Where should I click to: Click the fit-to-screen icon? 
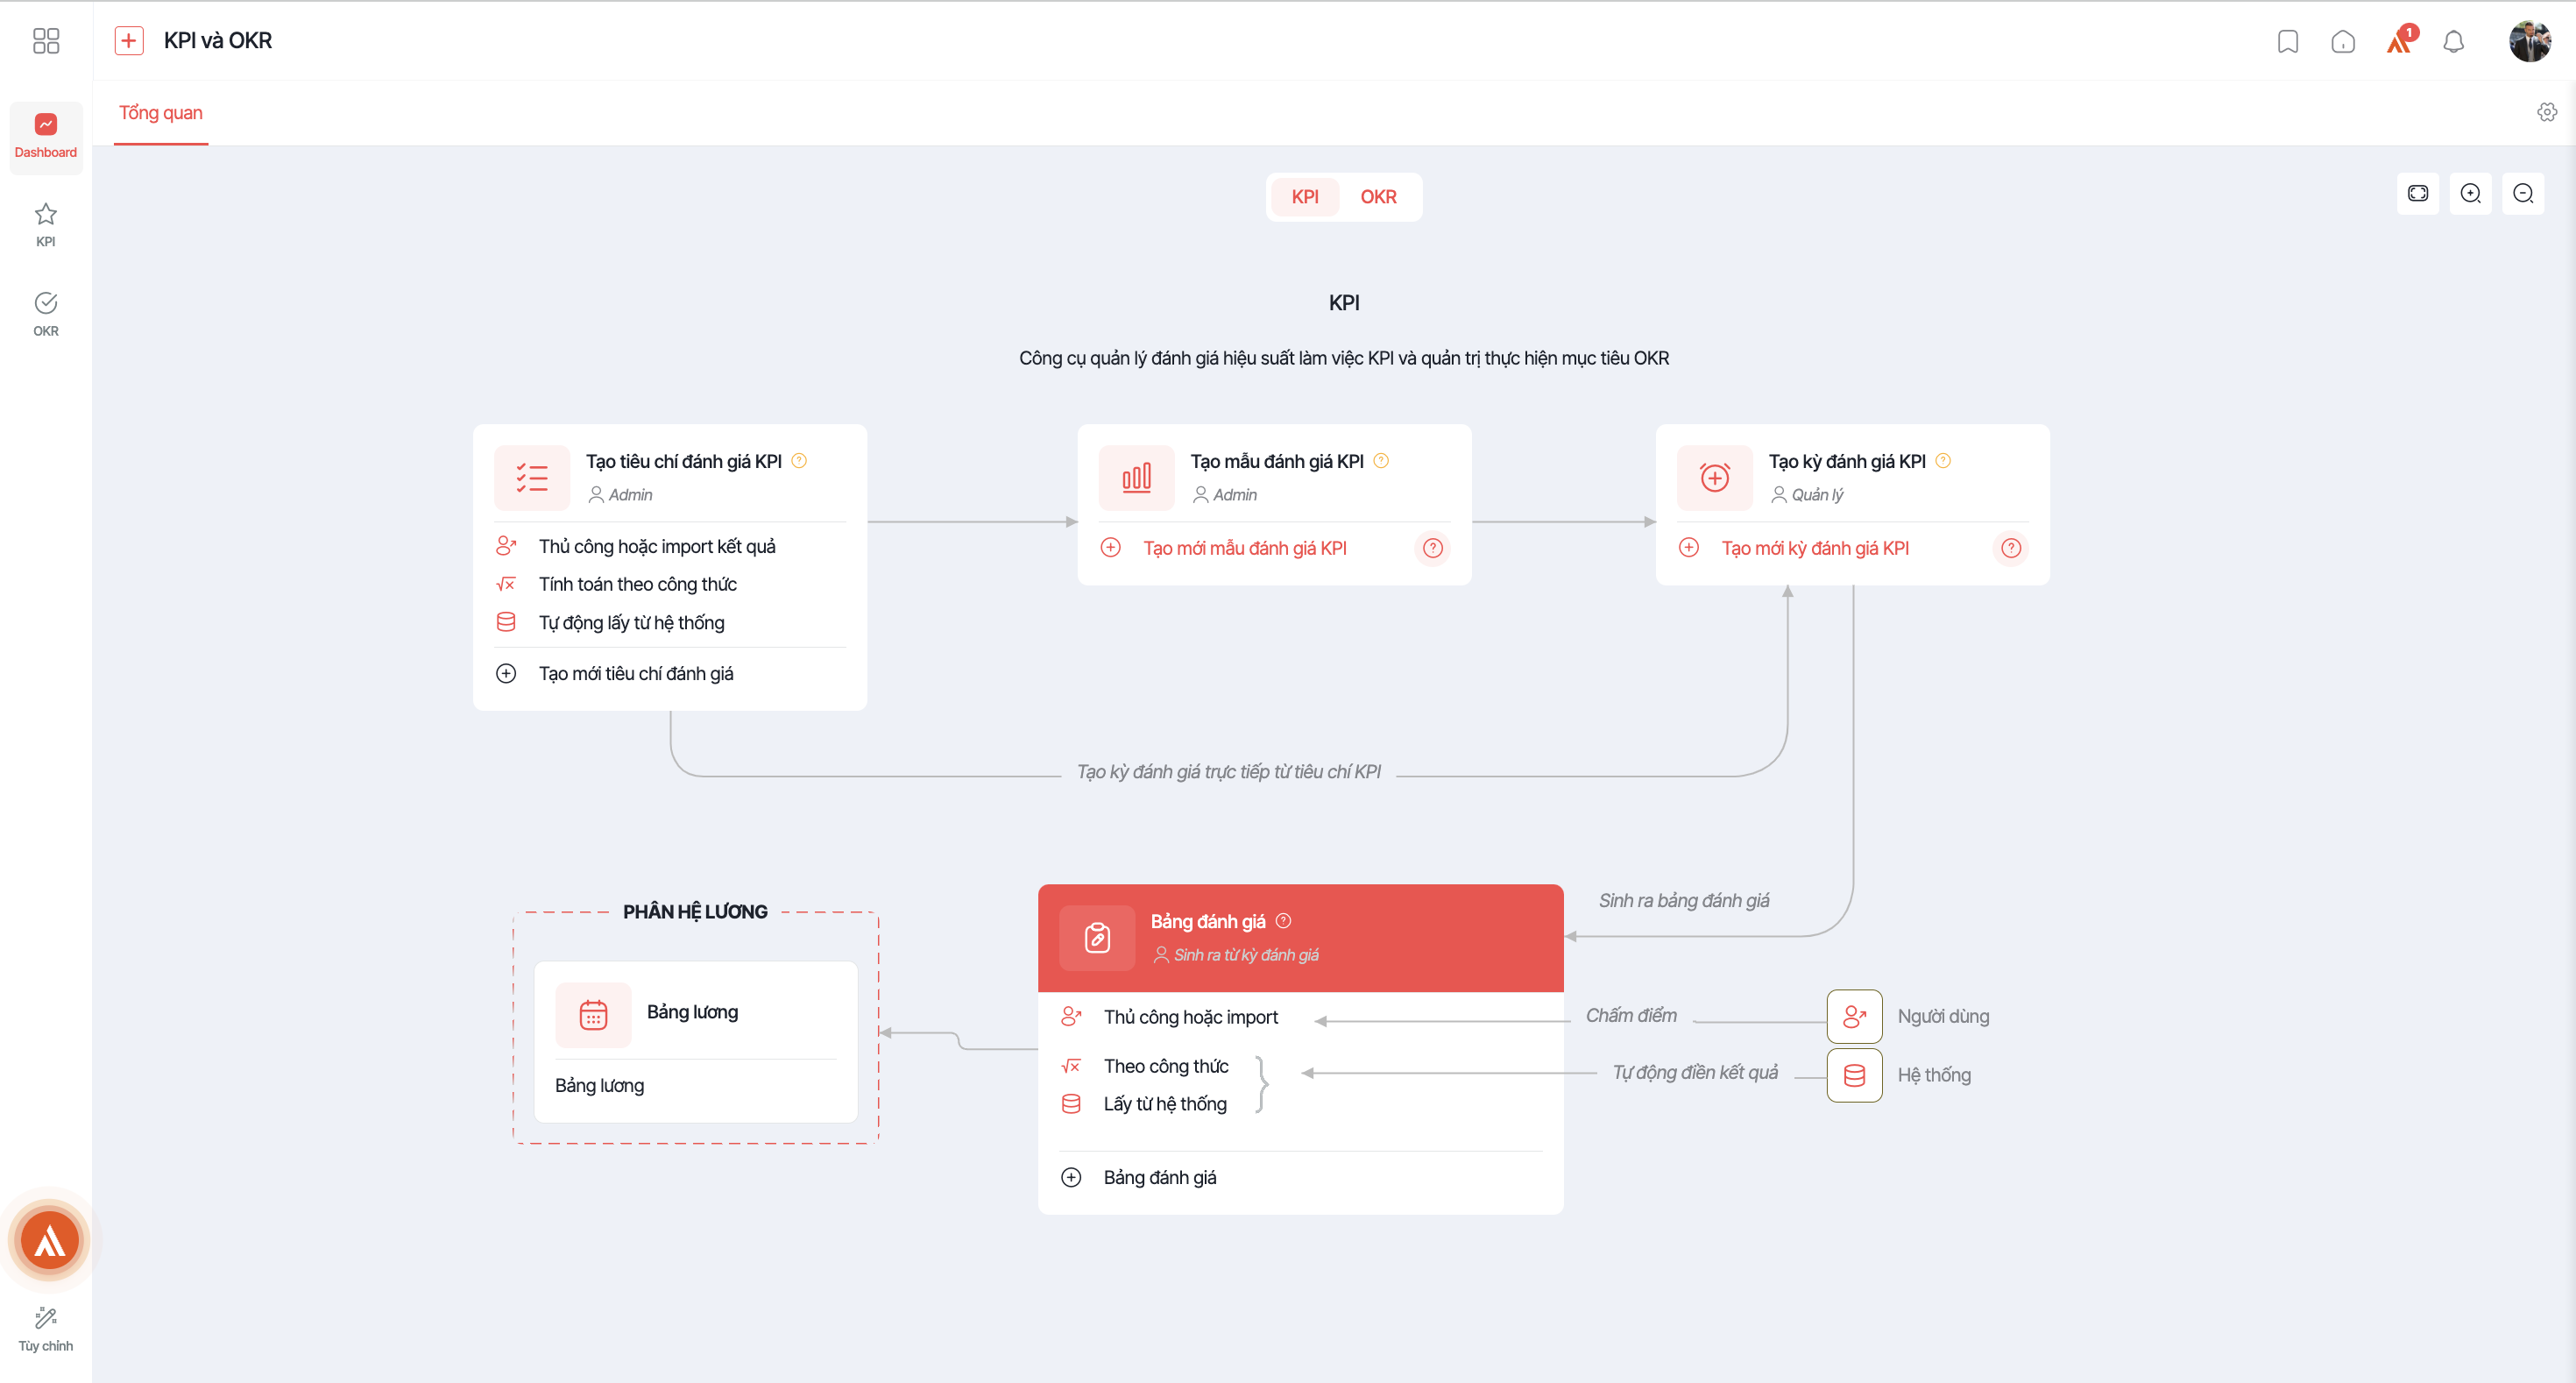[2417, 193]
